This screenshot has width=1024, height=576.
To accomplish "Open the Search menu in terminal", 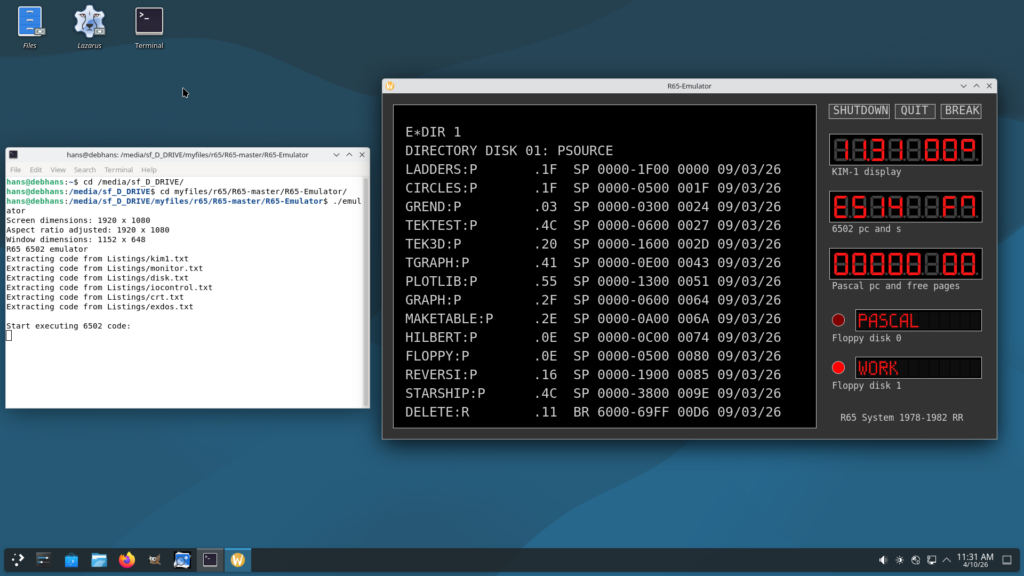I will coord(84,170).
